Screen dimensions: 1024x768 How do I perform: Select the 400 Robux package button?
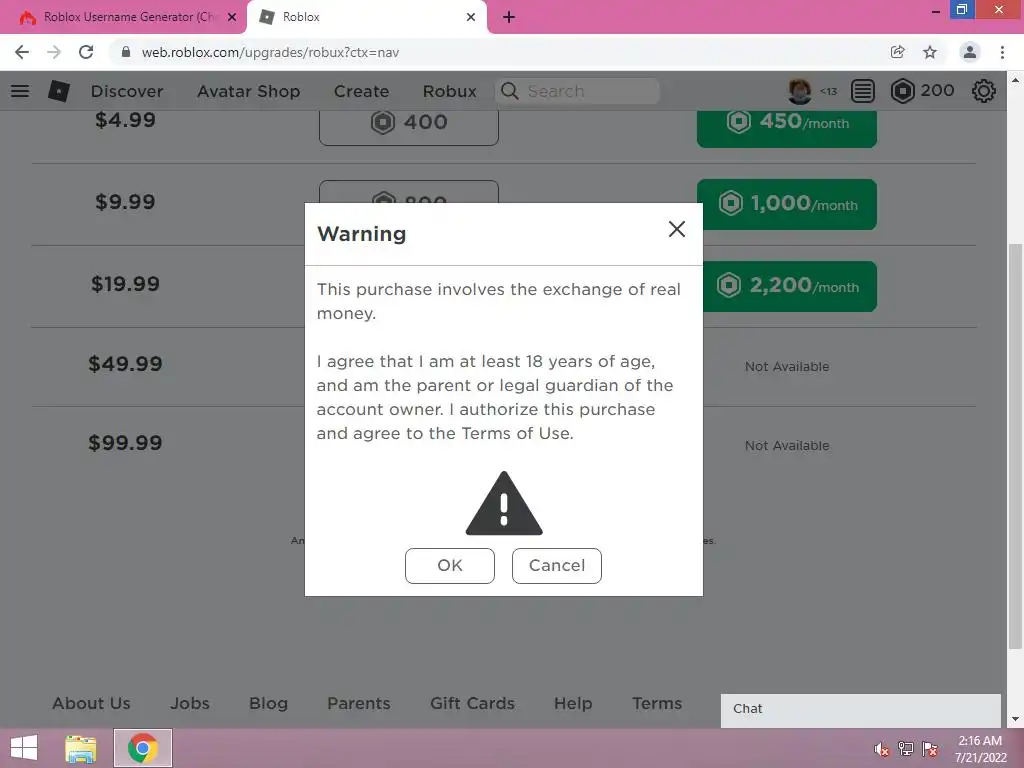pos(409,127)
